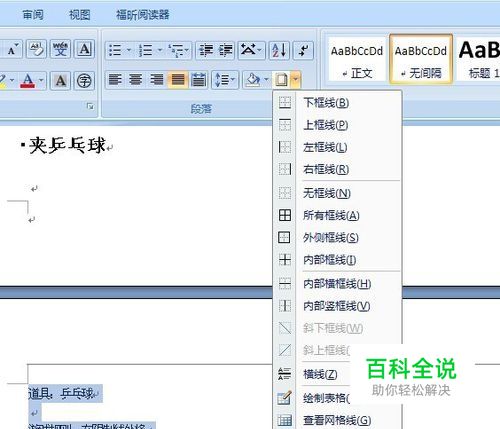Open numbering style dropdown arrow

(160, 50)
